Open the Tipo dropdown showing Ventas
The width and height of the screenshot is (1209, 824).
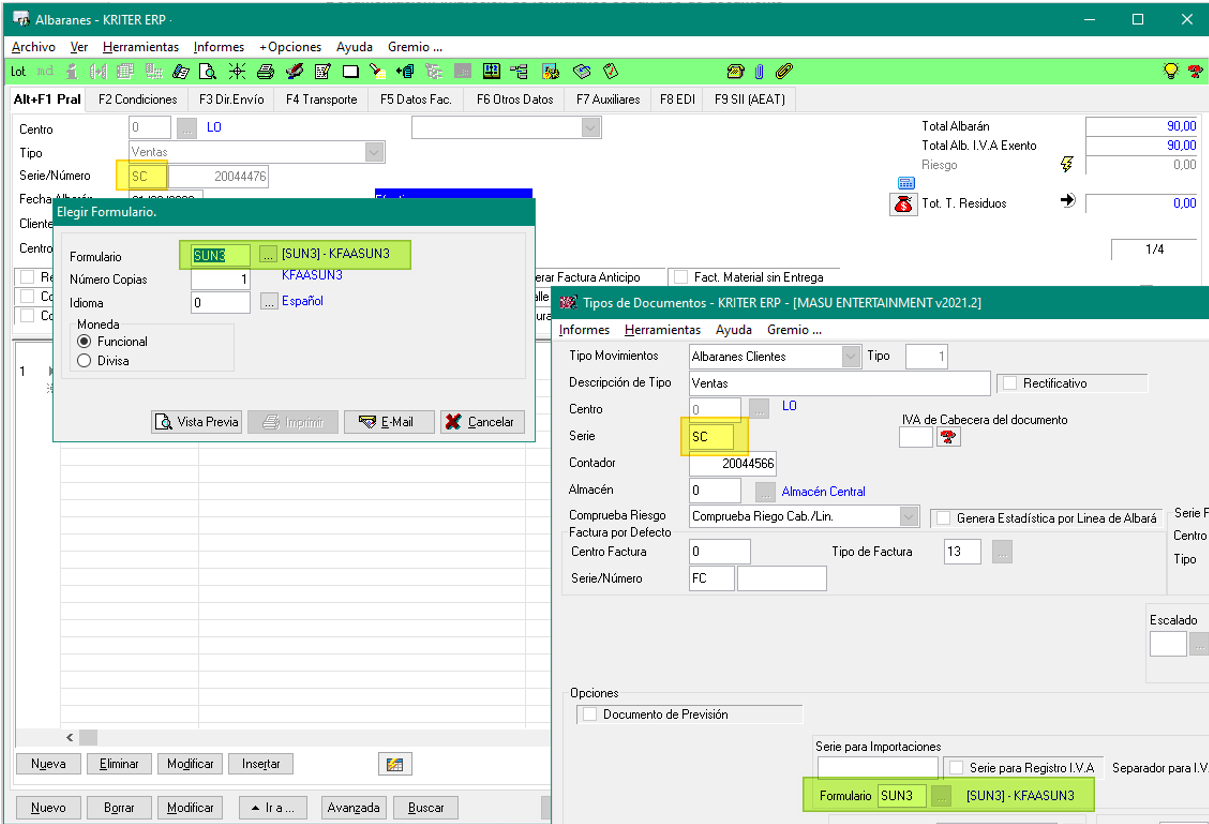click(x=374, y=153)
